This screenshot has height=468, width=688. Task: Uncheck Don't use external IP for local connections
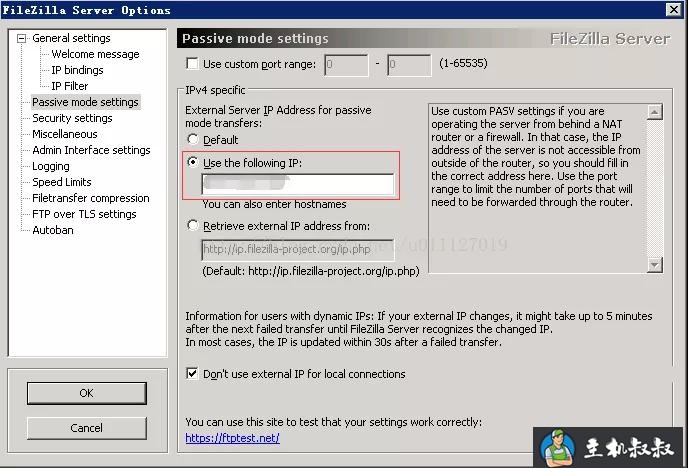(192, 373)
